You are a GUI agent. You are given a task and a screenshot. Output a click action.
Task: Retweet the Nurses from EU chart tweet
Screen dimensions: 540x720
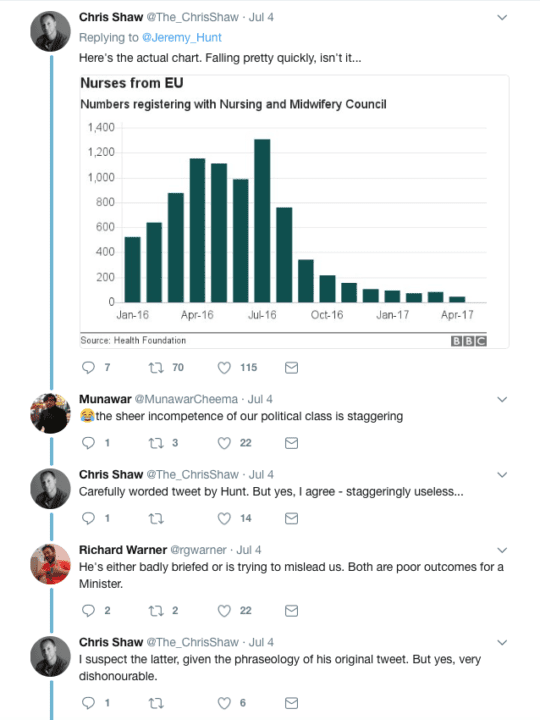click(x=156, y=367)
